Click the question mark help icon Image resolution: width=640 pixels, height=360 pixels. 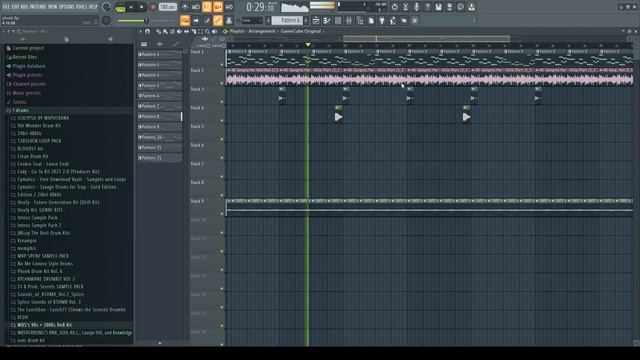(x=427, y=7)
